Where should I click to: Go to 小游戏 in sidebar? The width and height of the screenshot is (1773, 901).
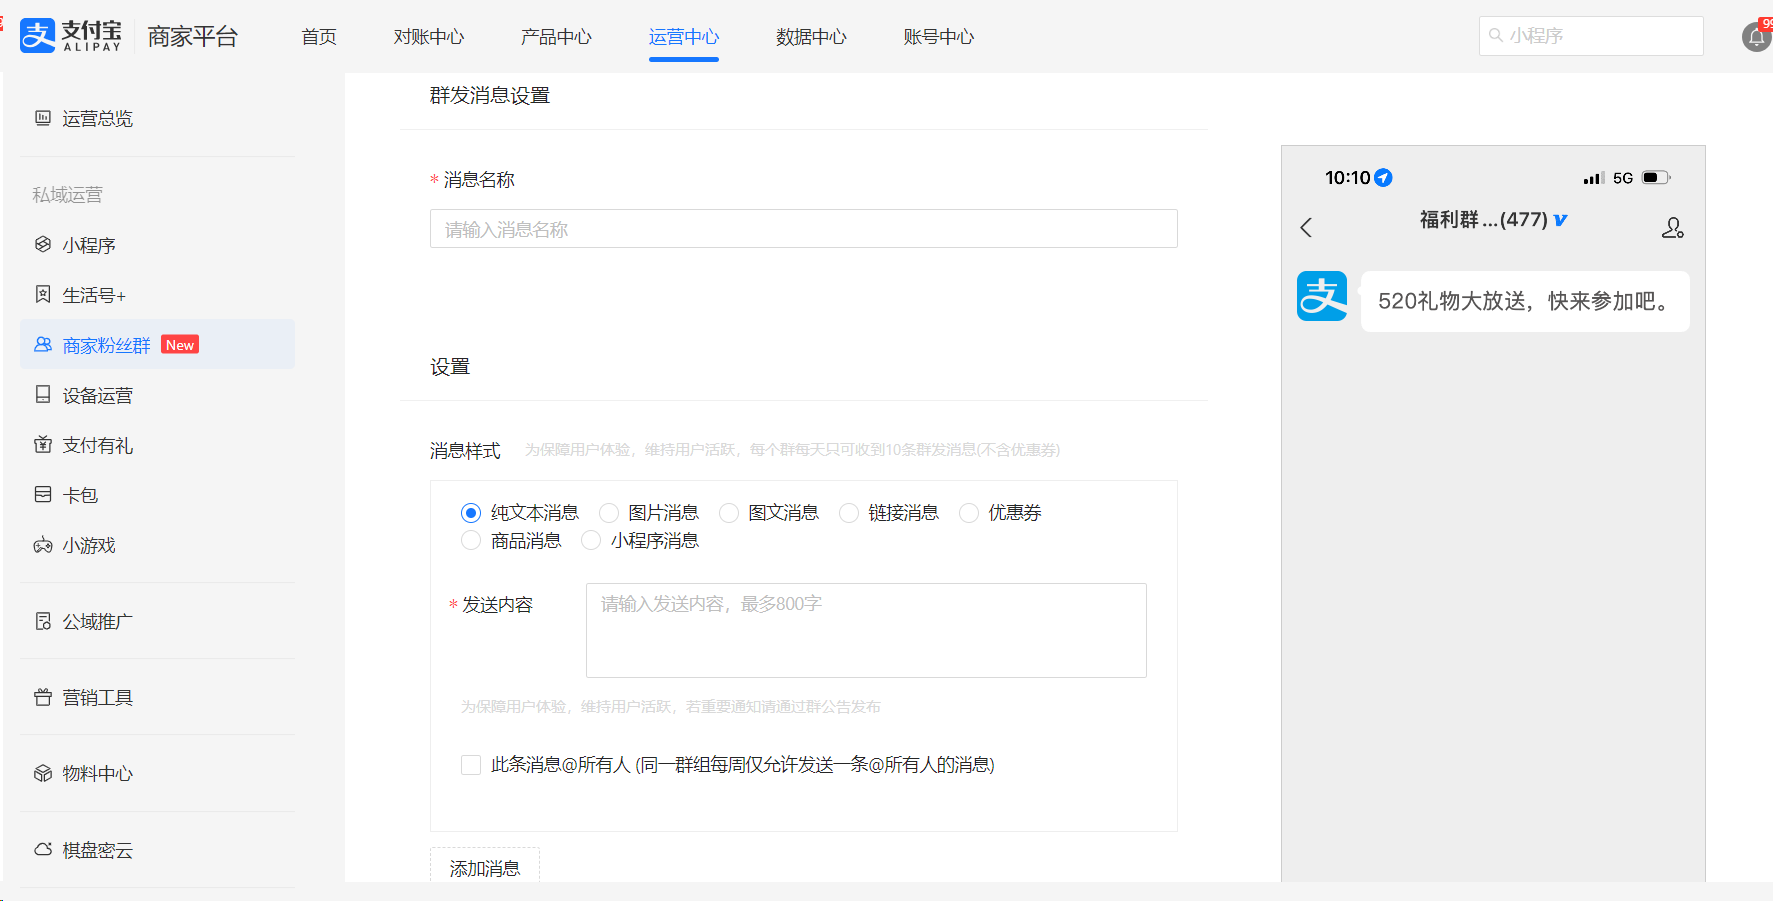pos(88,545)
